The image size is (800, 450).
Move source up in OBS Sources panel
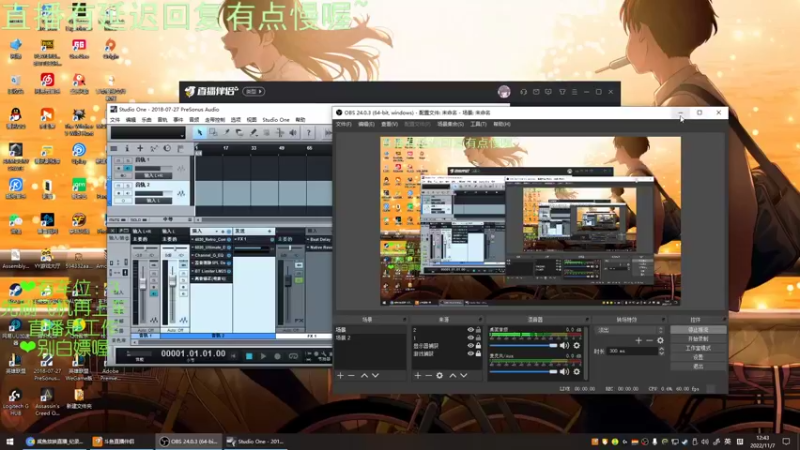[453, 376]
